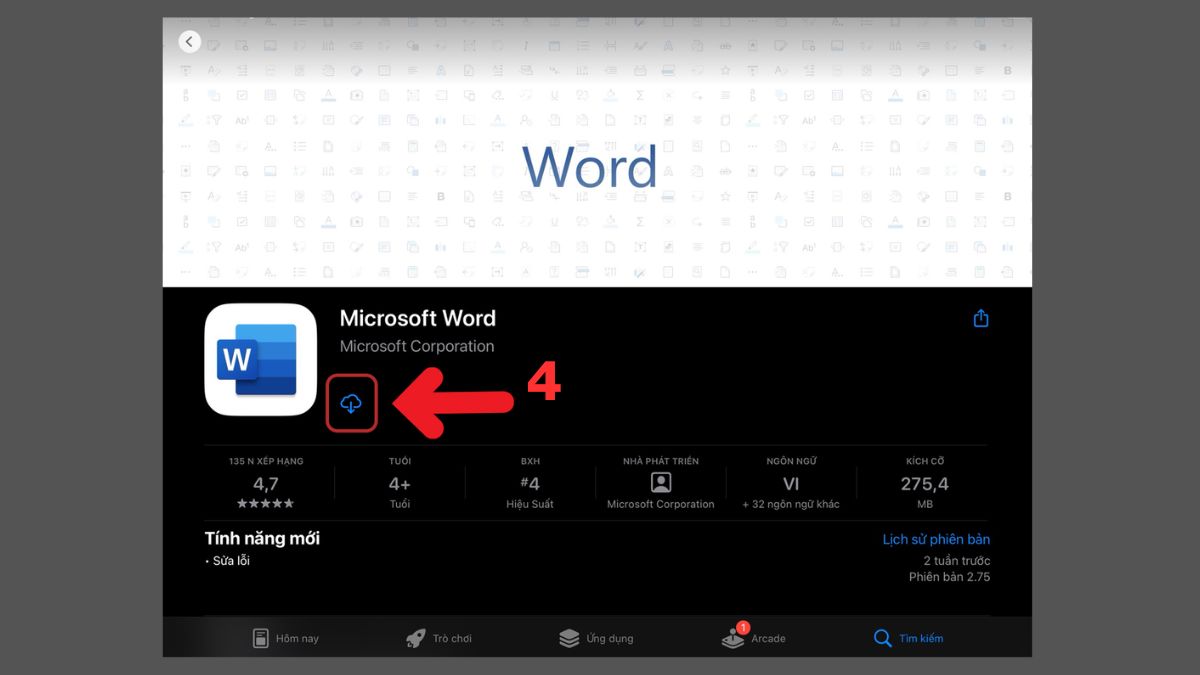Open the Microsoft Word app icon
Screen dimensions: 1200x675
[260, 358]
